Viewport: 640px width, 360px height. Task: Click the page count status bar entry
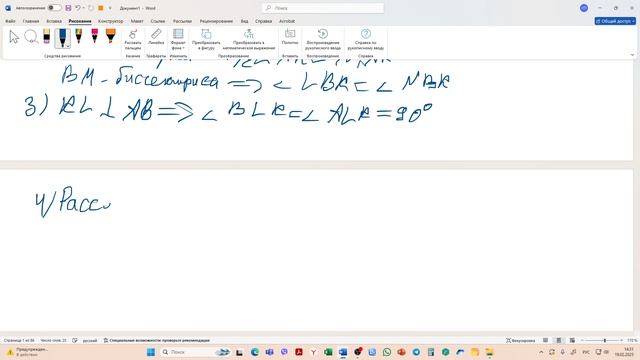tap(19, 340)
